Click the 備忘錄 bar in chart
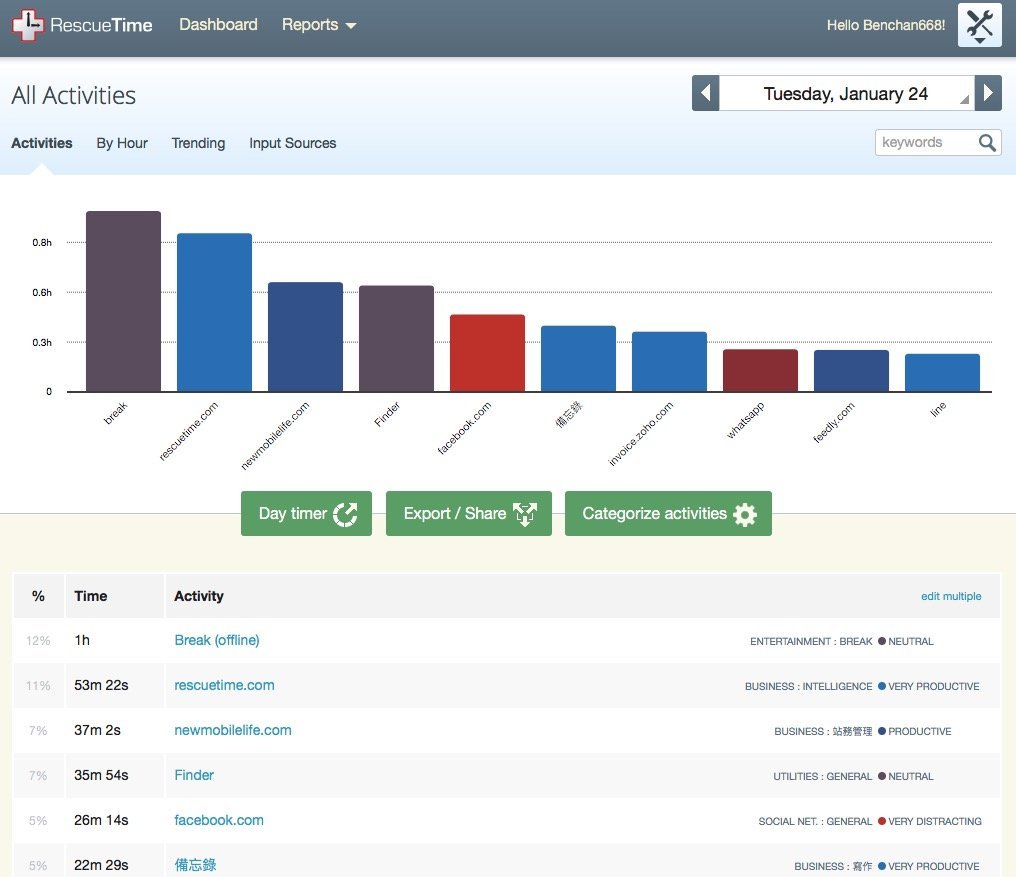Viewport: 1016px width, 877px height. pyautogui.click(x=579, y=358)
